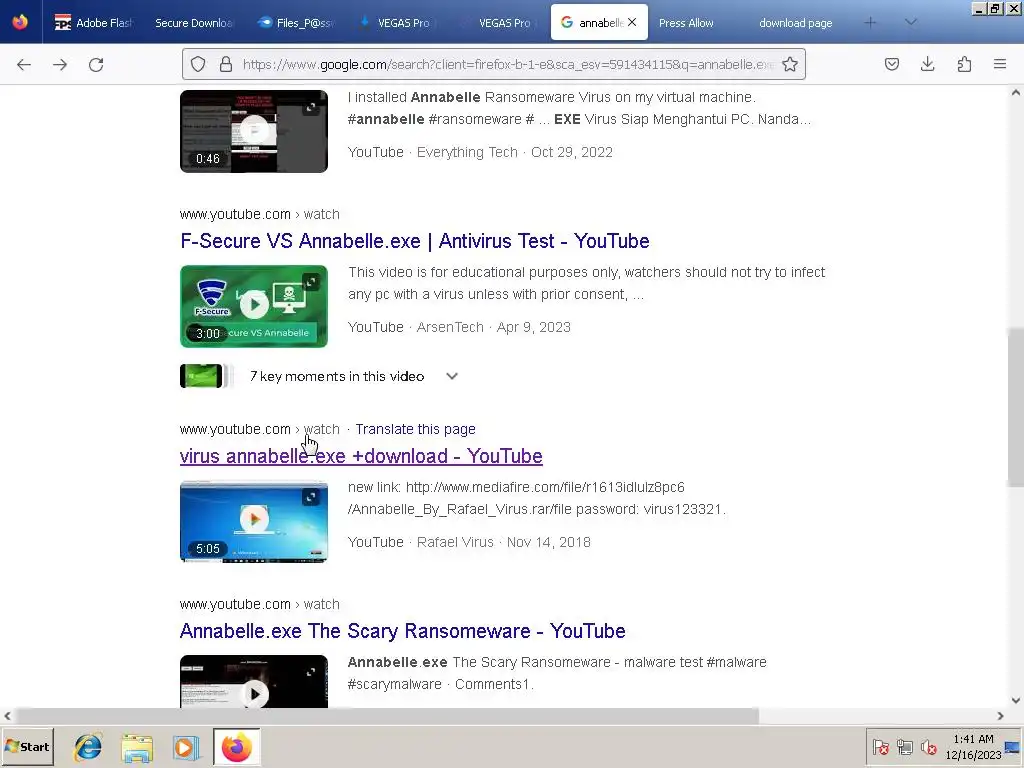Open virus annabelle.exe +download result
The image size is (1024, 768).
361,456
